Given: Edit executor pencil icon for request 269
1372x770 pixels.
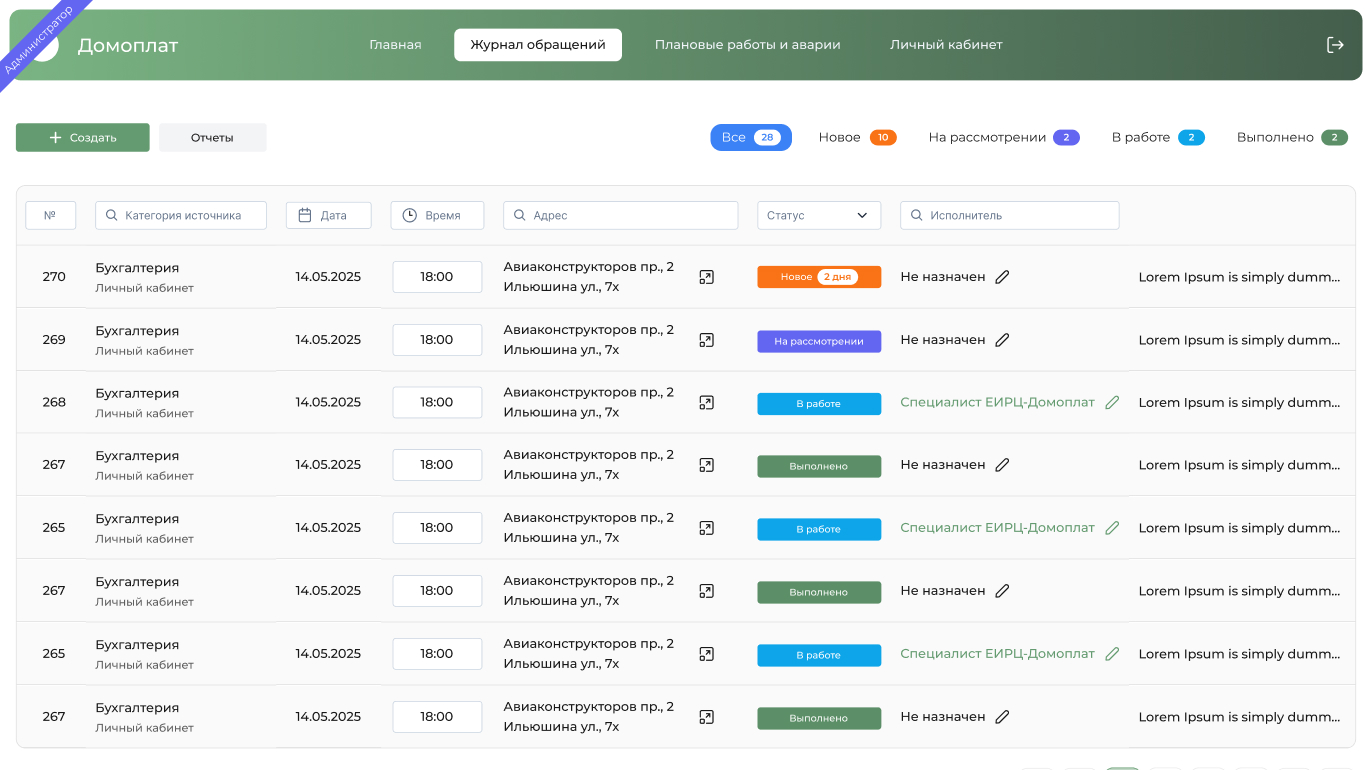Looking at the screenshot, I should (x=1002, y=340).
